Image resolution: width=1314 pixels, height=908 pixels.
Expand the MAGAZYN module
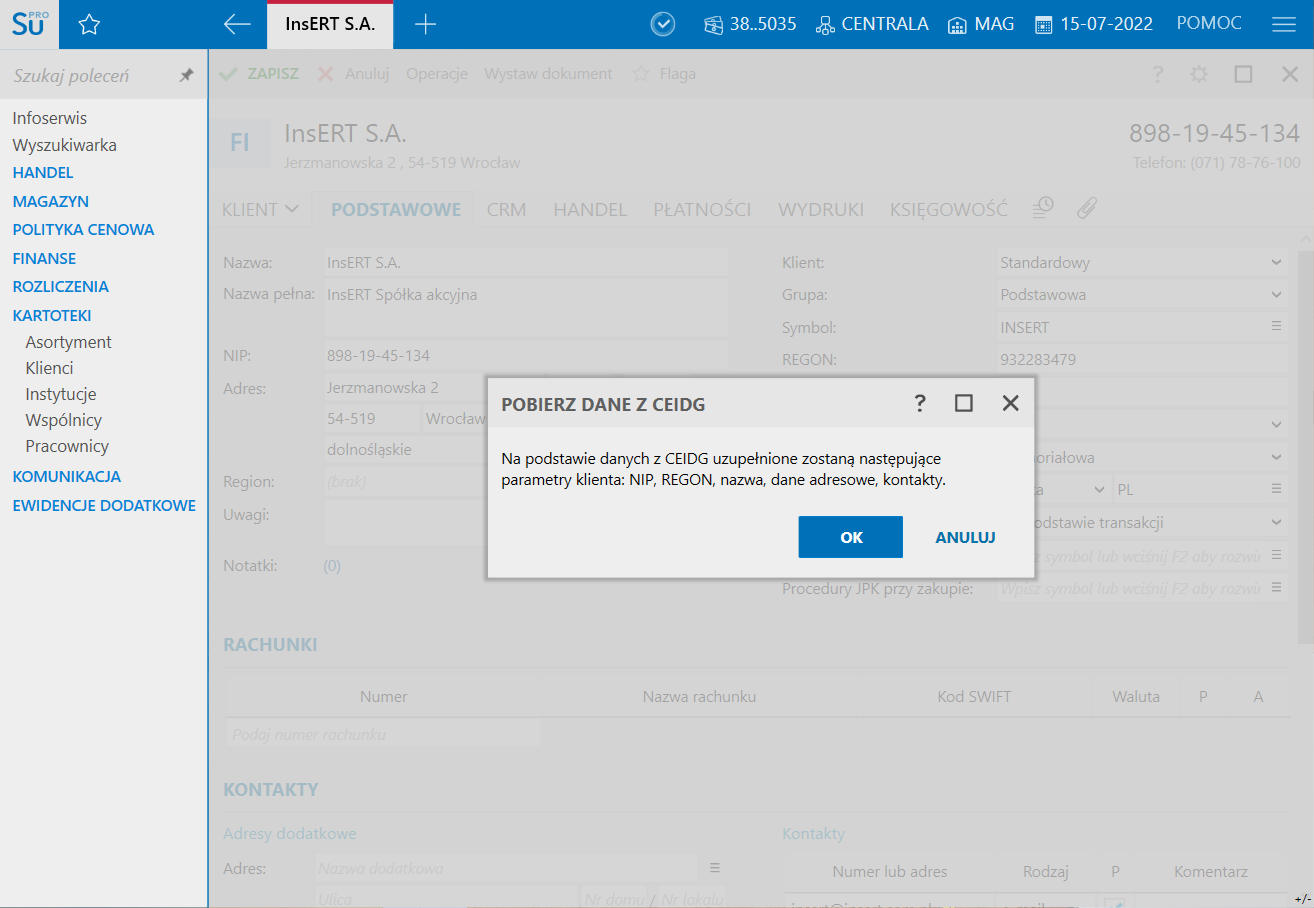coord(51,201)
